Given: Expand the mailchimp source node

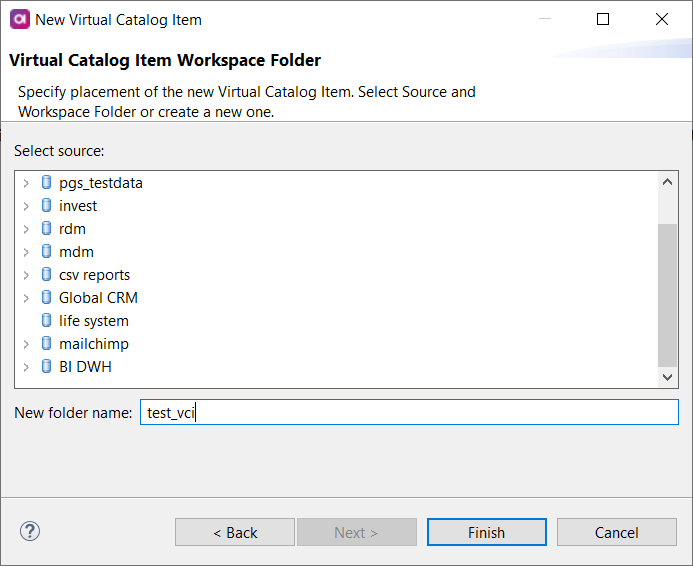Looking at the screenshot, I should 26,344.
